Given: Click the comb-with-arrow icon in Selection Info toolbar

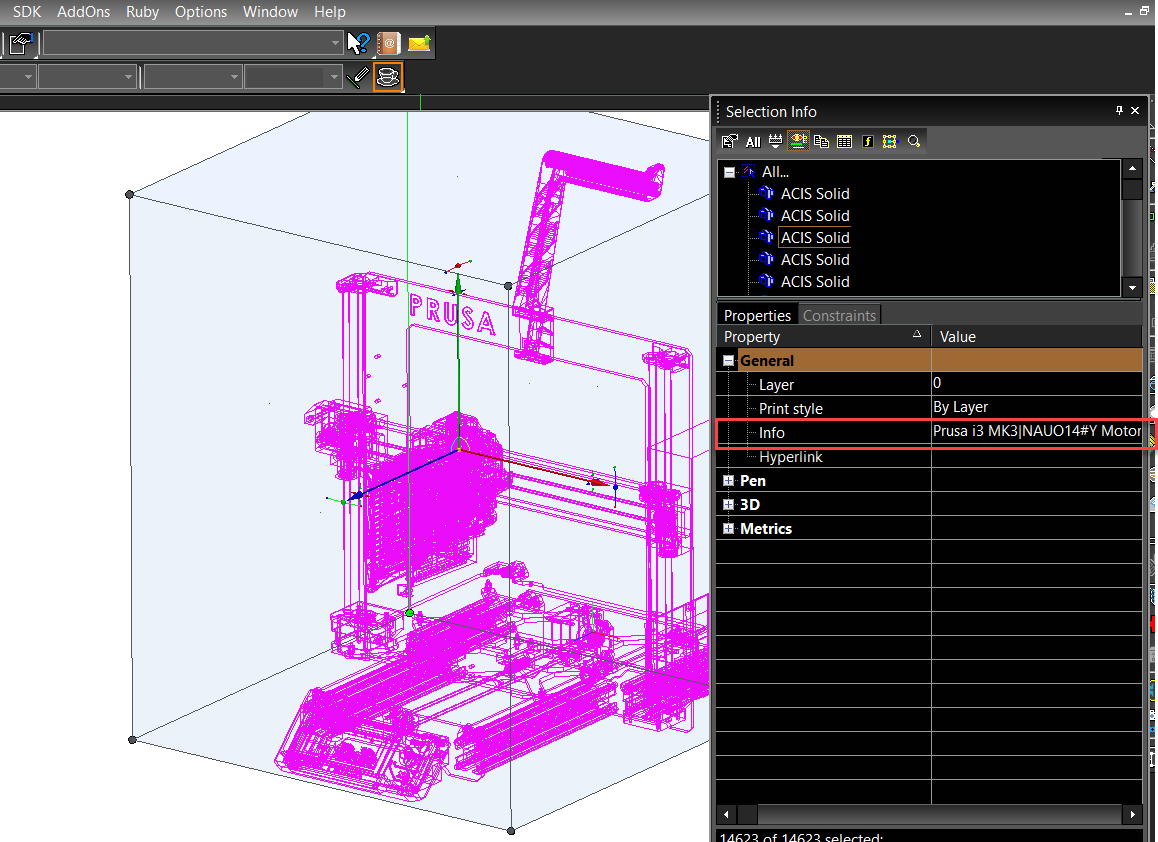Looking at the screenshot, I should (x=775, y=141).
